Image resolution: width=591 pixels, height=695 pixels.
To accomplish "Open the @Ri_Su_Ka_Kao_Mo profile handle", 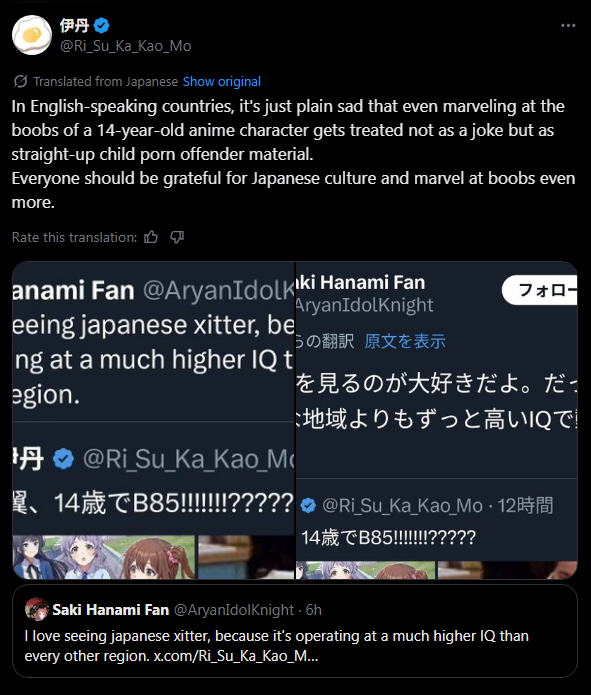I will click(x=125, y=46).
